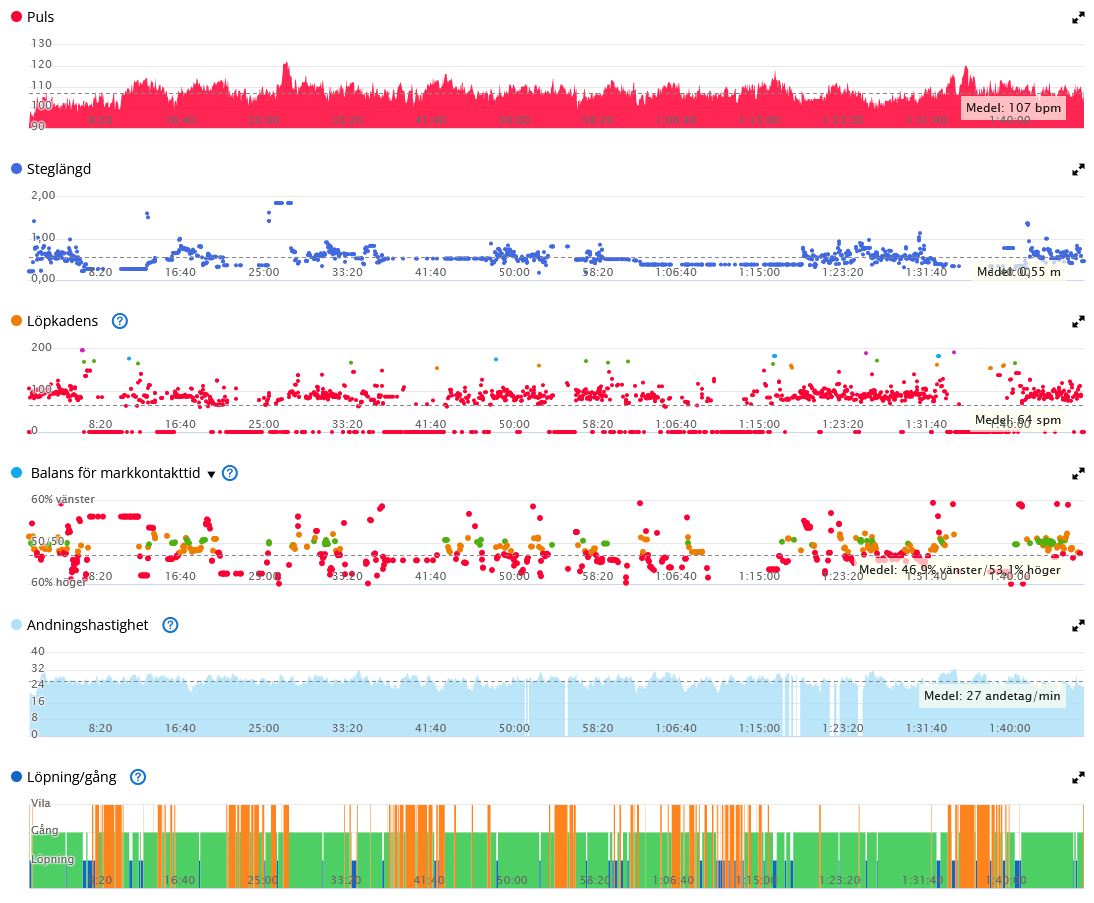1094x903 pixels.
Task: Click the '60% höger' axis label
Action: 59,582
